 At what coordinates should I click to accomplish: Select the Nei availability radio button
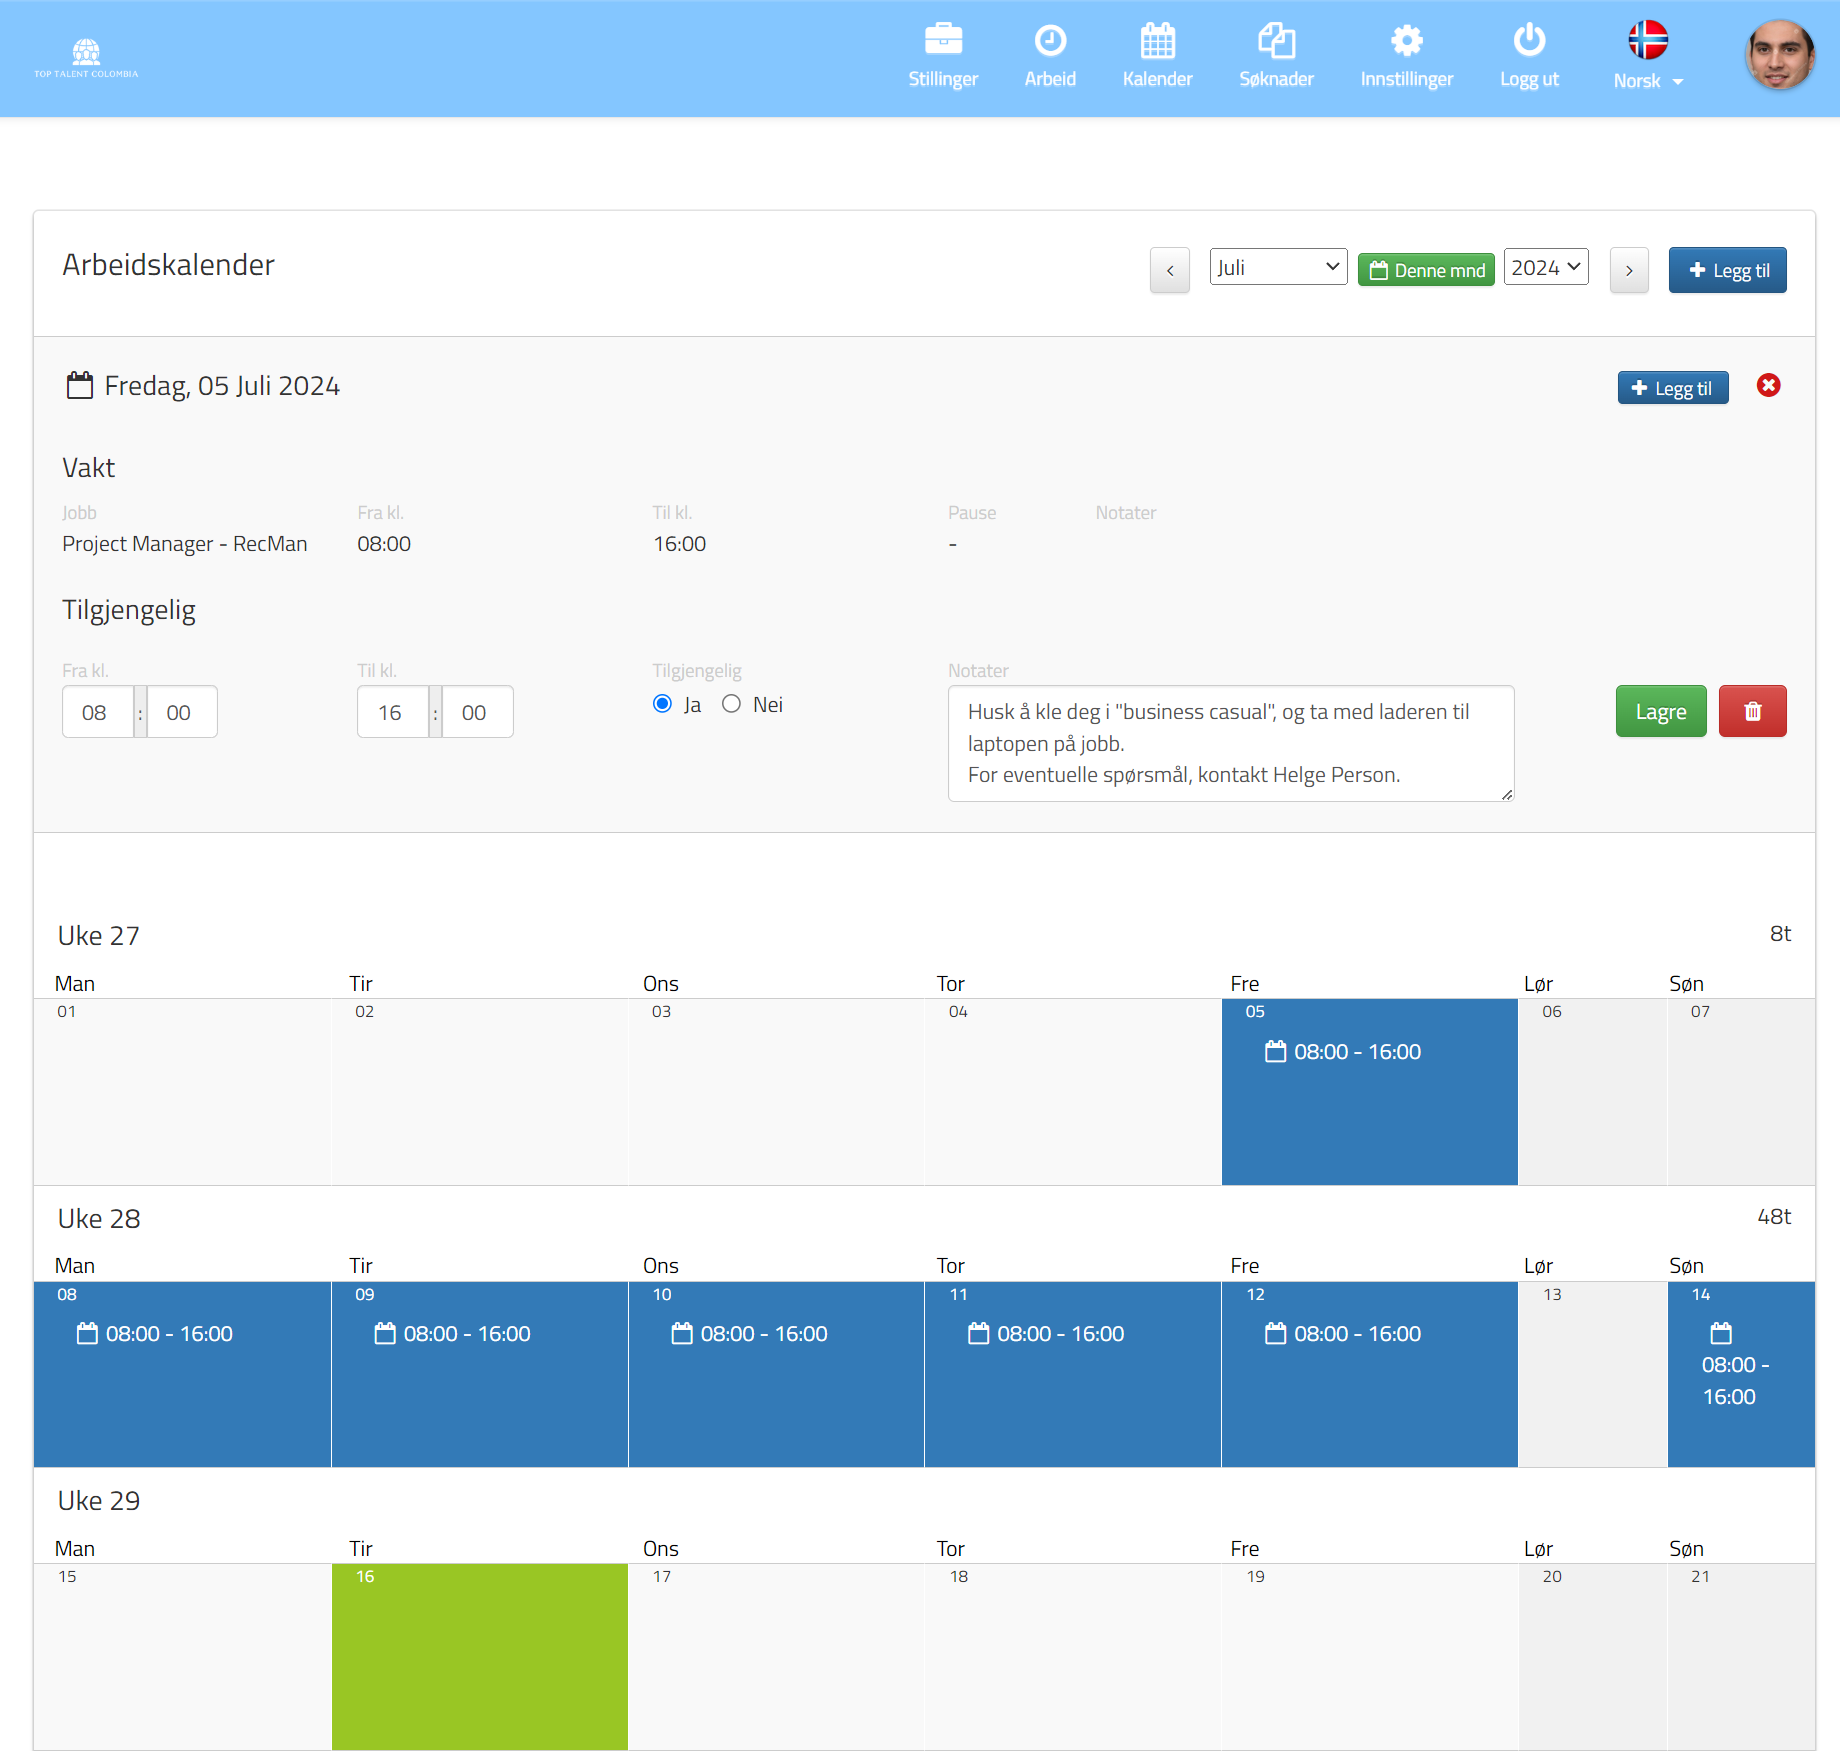pyautogui.click(x=731, y=704)
